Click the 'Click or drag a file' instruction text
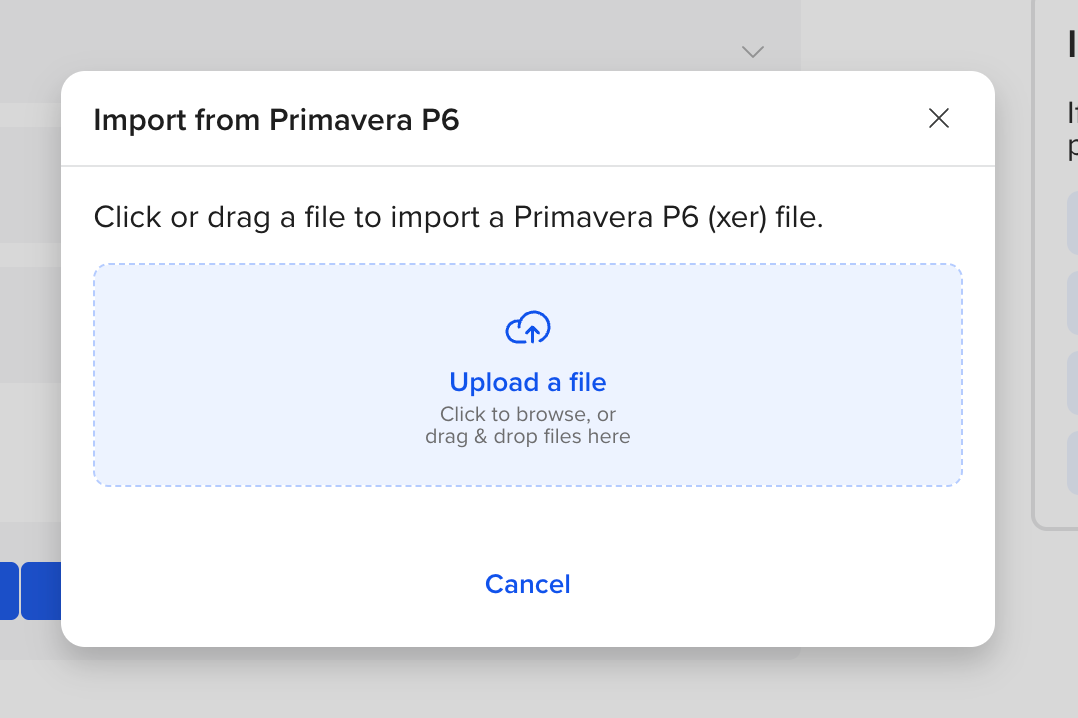 (x=459, y=217)
